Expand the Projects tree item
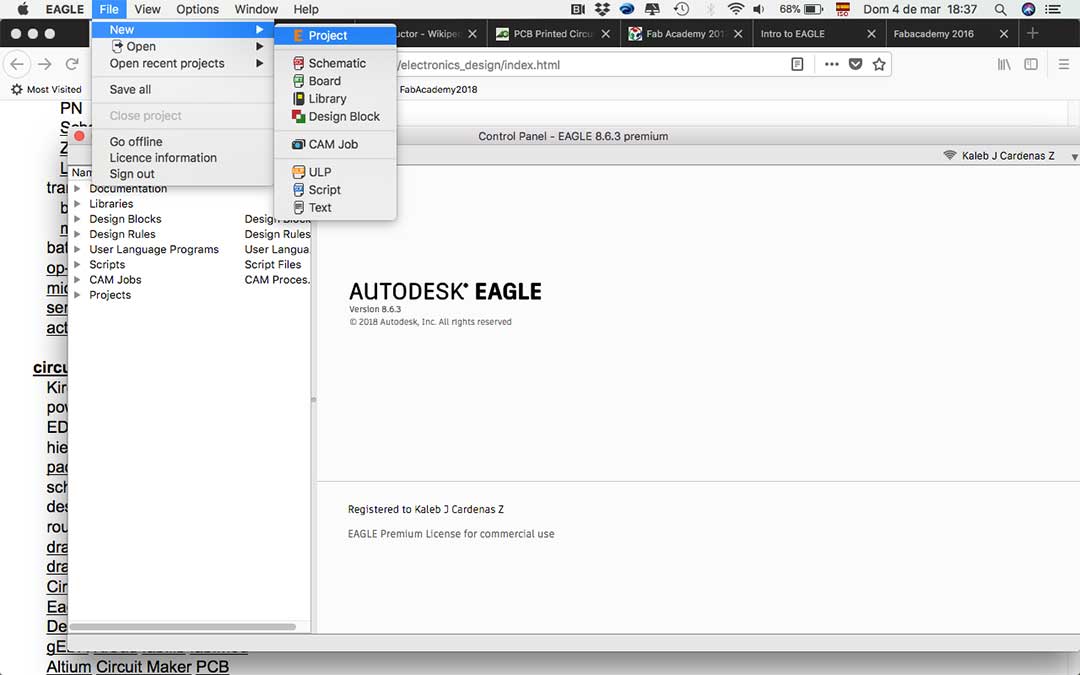 [x=77, y=295]
